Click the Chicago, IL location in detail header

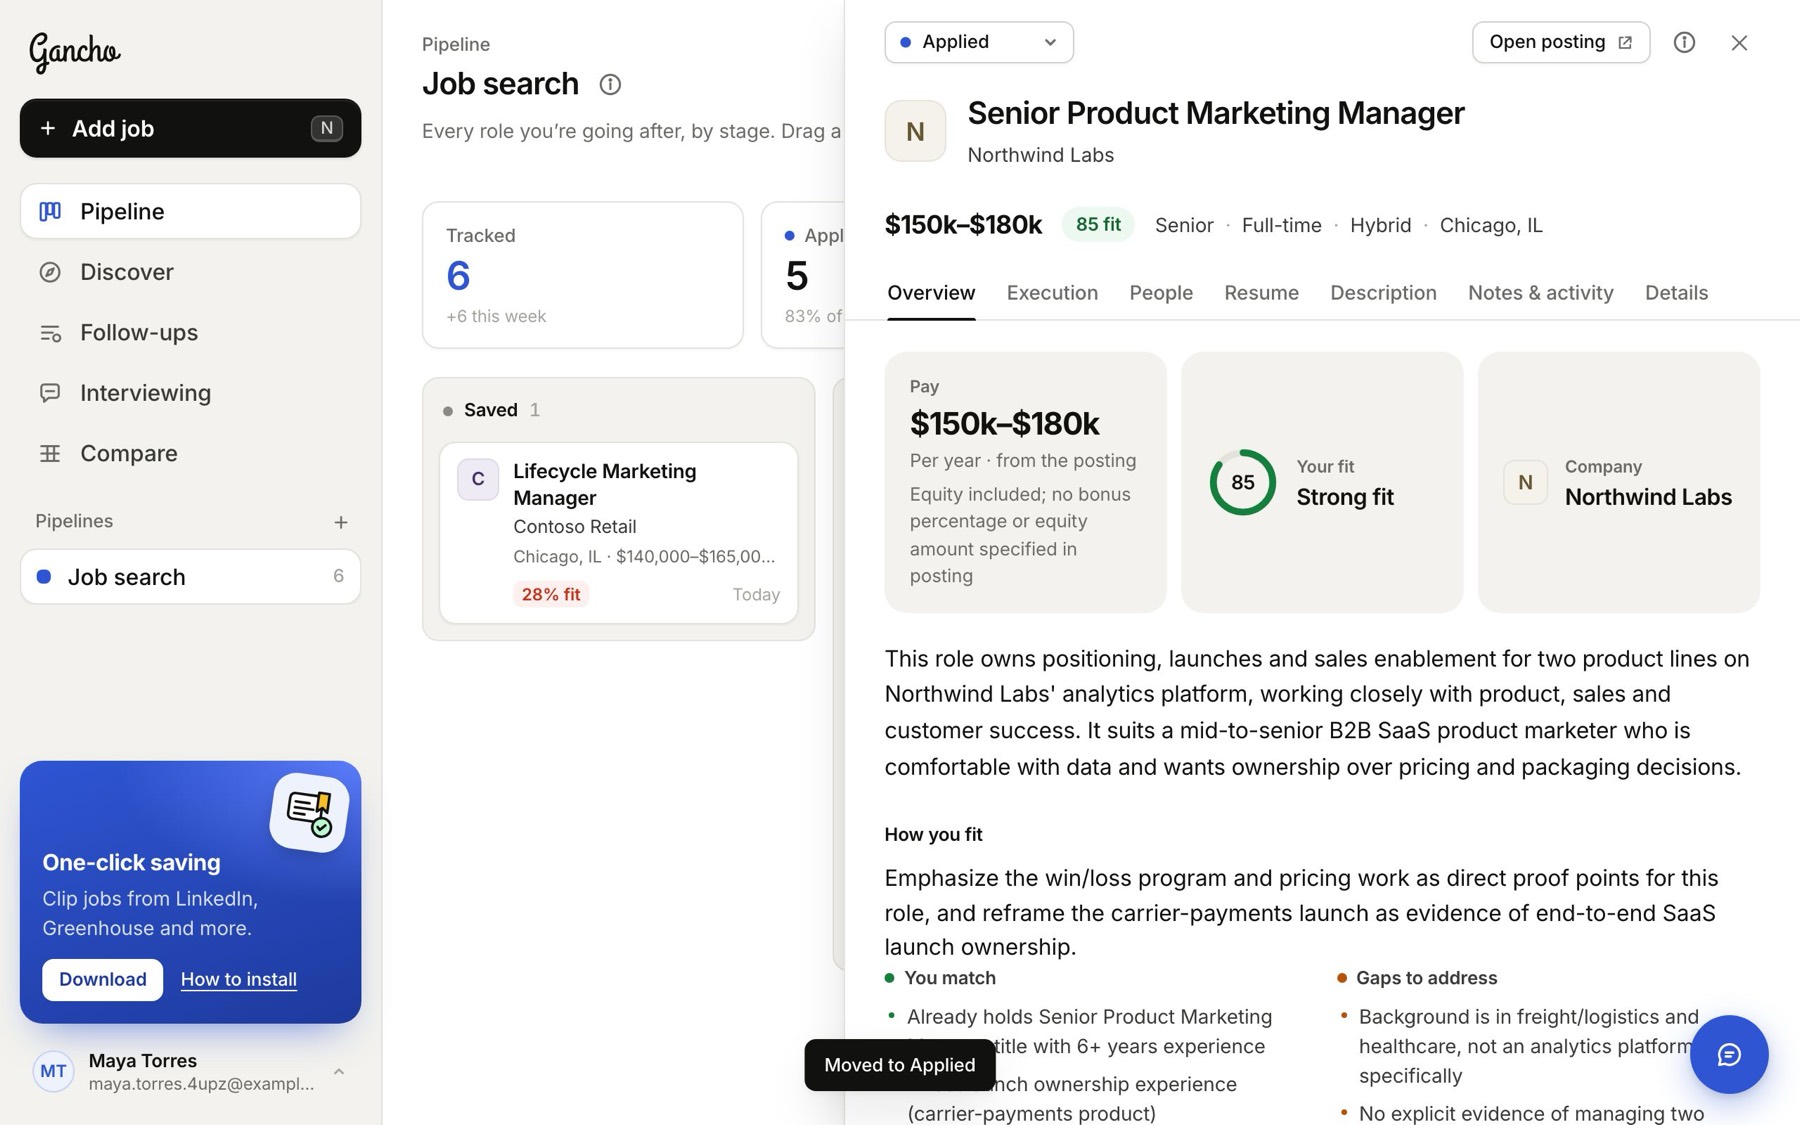click(1491, 225)
